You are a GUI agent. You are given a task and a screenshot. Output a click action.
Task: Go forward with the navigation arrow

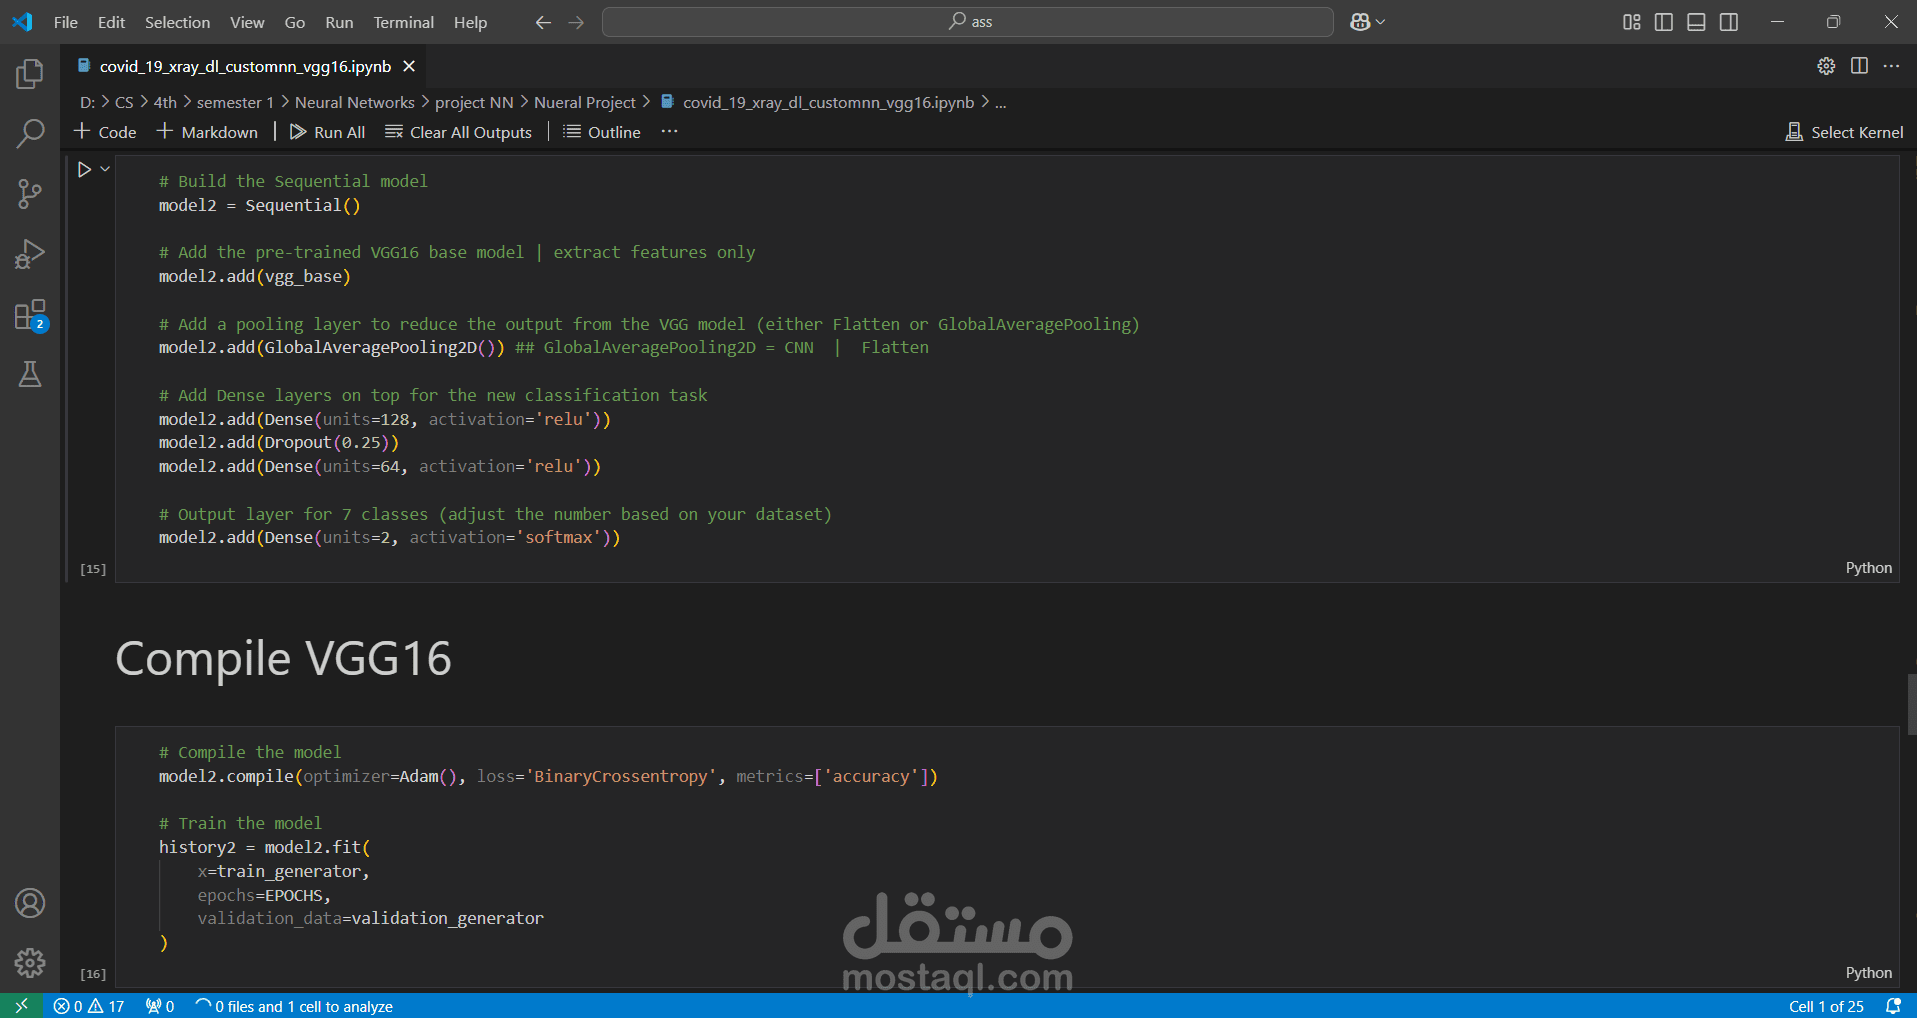[576, 22]
